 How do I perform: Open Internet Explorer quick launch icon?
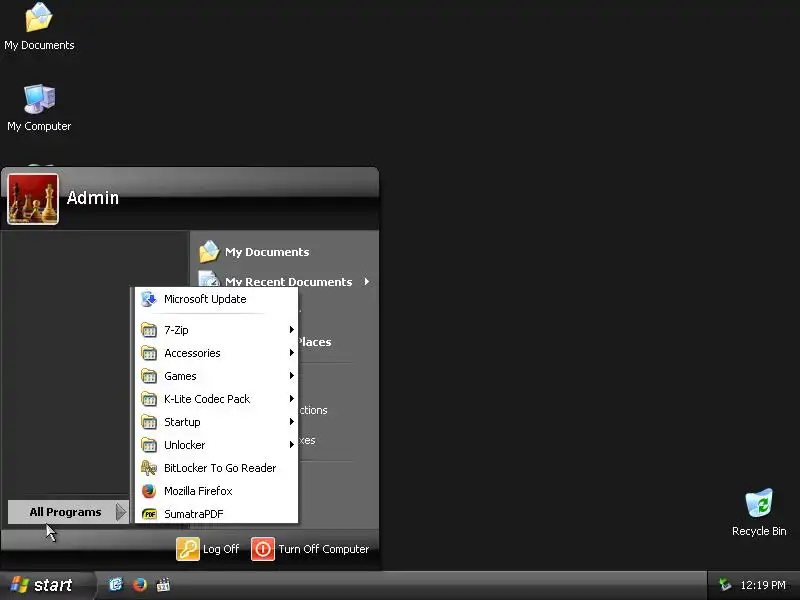point(116,585)
